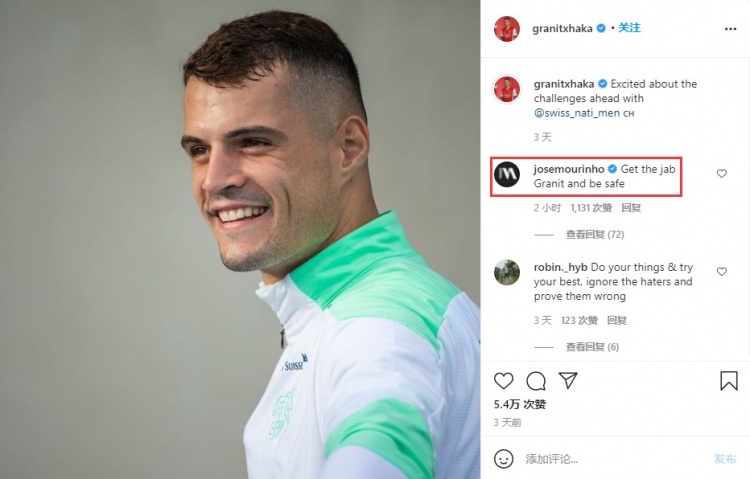Click the blue 关注 follow button
This screenshot has width=750, height=479.
pos(629,28)
